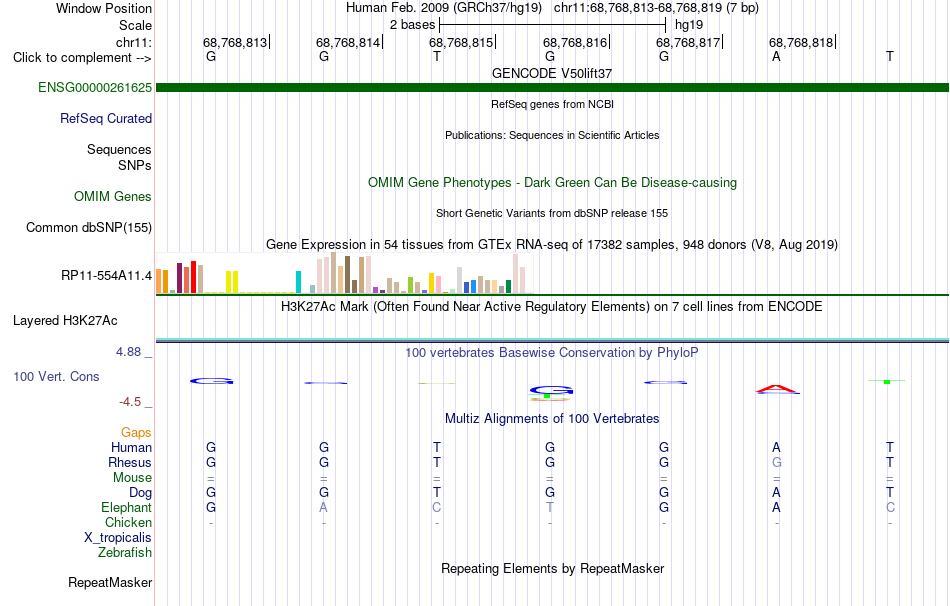
Task: Select the Mouse species row label
Action: tap(132, 478)
